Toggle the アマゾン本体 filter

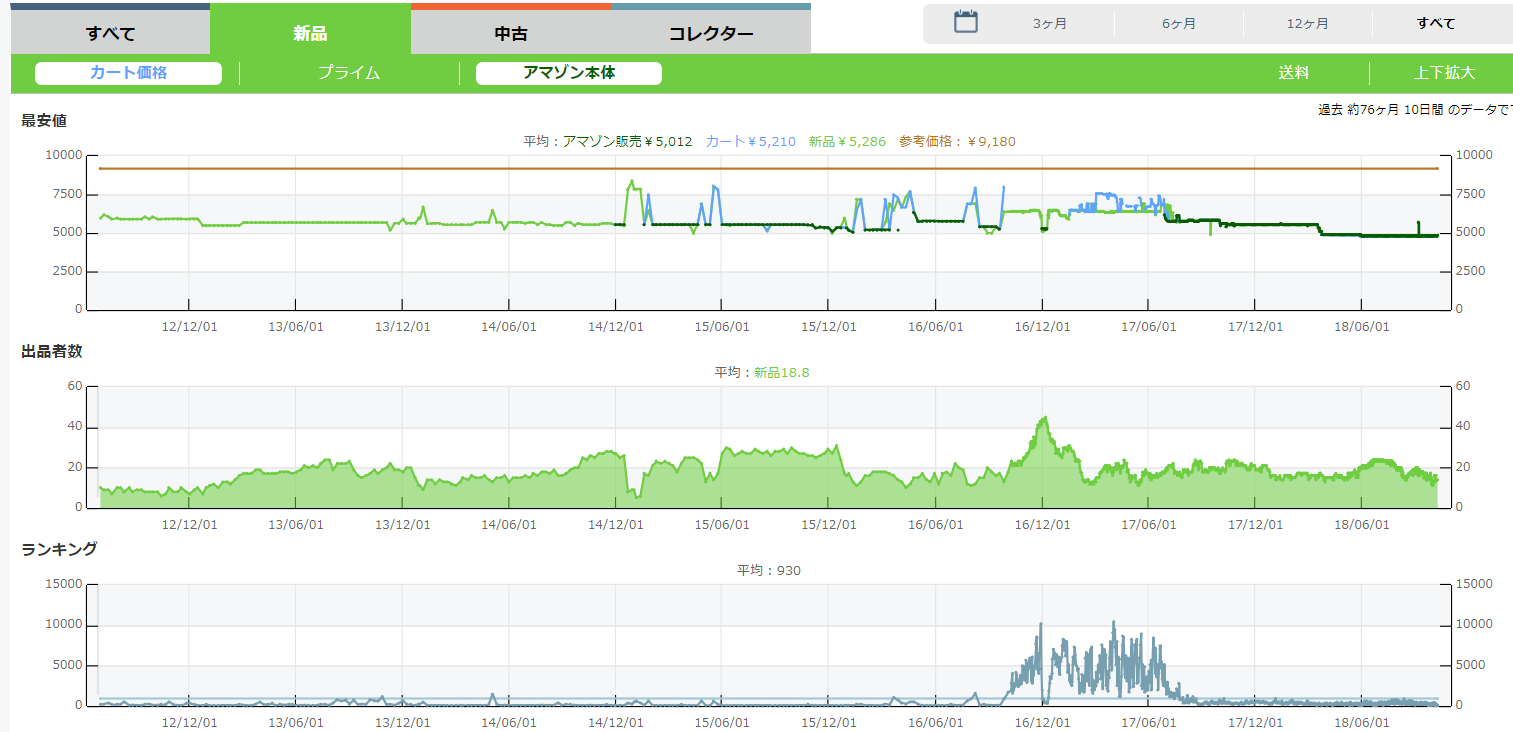[x=569, y=73]
